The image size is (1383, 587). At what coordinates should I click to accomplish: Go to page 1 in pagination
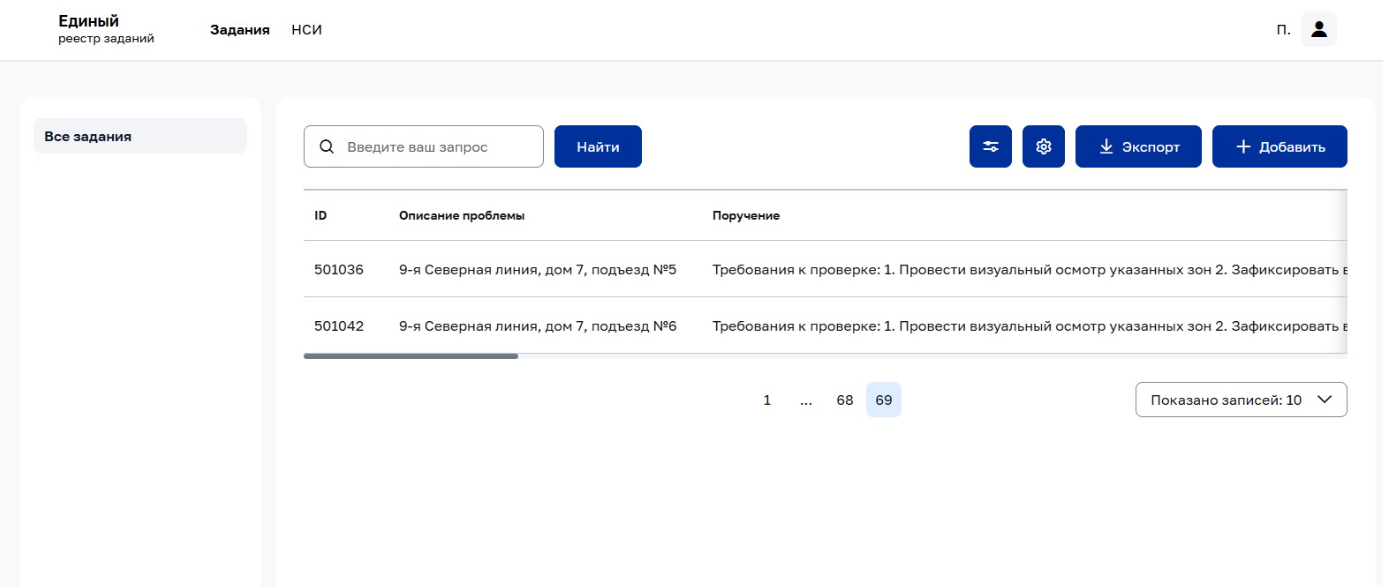pyautogui.click(x=767, y=400)
